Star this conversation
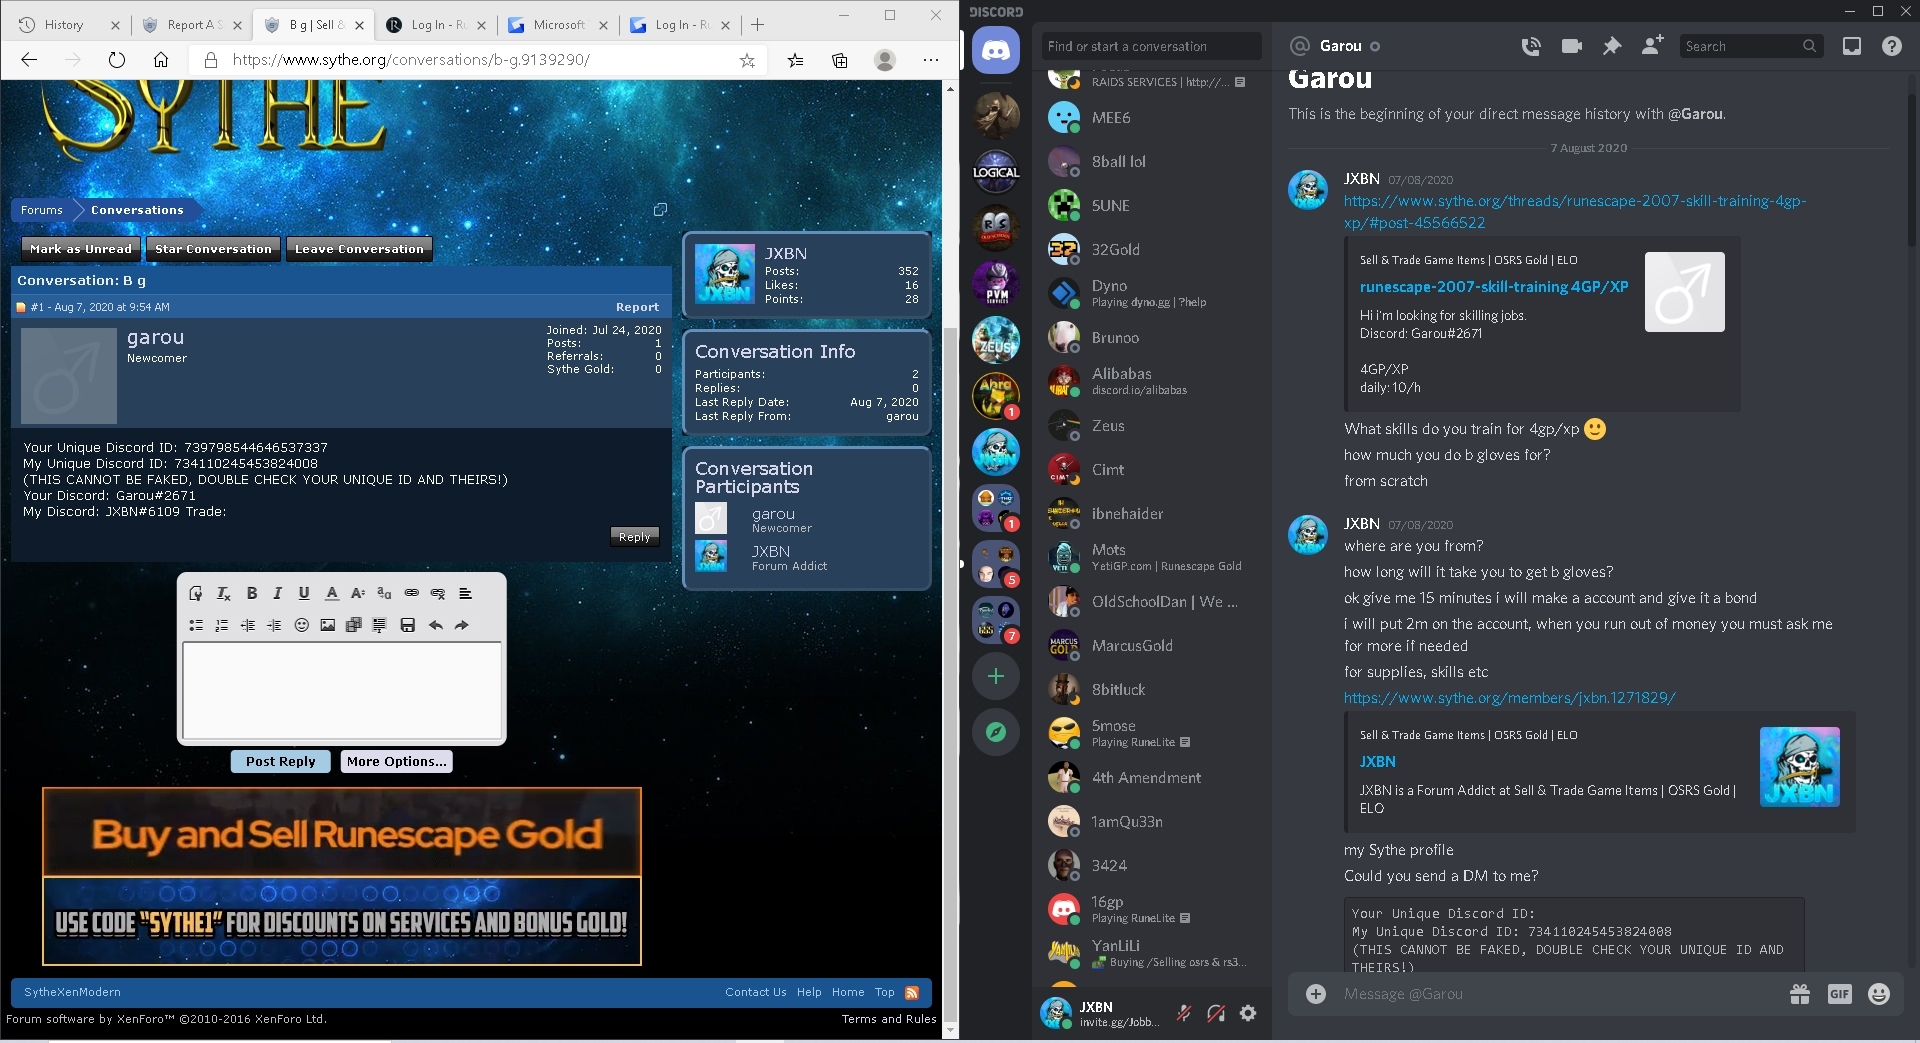The image size is (1920, 1043). point(213,249)
